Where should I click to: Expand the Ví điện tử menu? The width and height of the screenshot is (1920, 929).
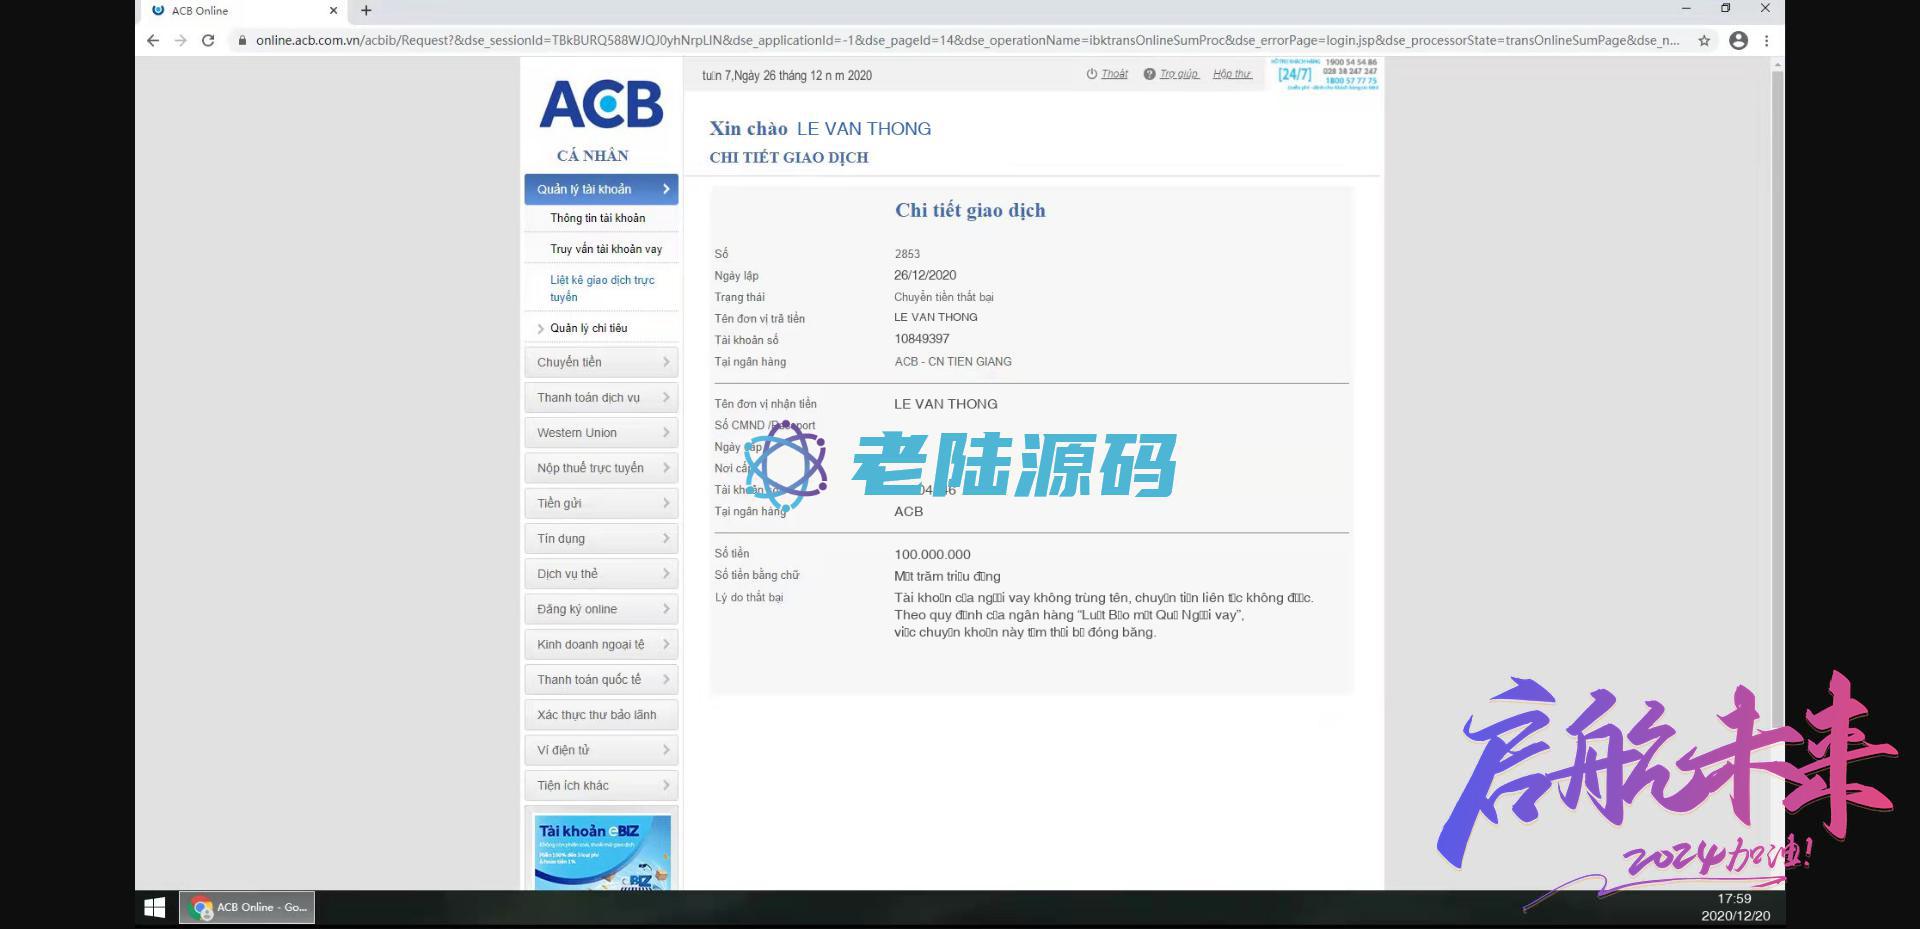click(601, 750)
